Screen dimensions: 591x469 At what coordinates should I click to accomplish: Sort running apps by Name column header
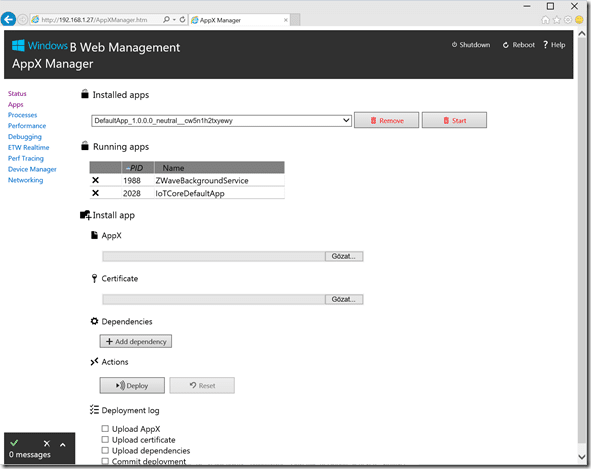[219, 168]
